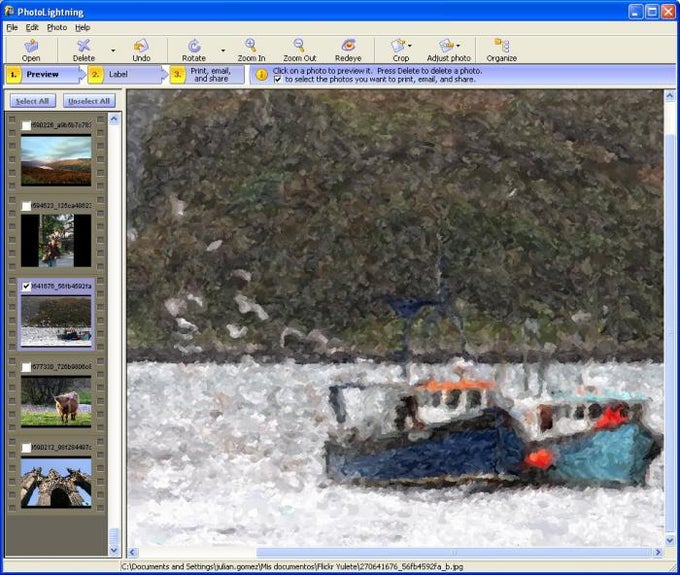Click preview horizontal scroll right arrow
The image size is (680, 575).
point(658,552)
